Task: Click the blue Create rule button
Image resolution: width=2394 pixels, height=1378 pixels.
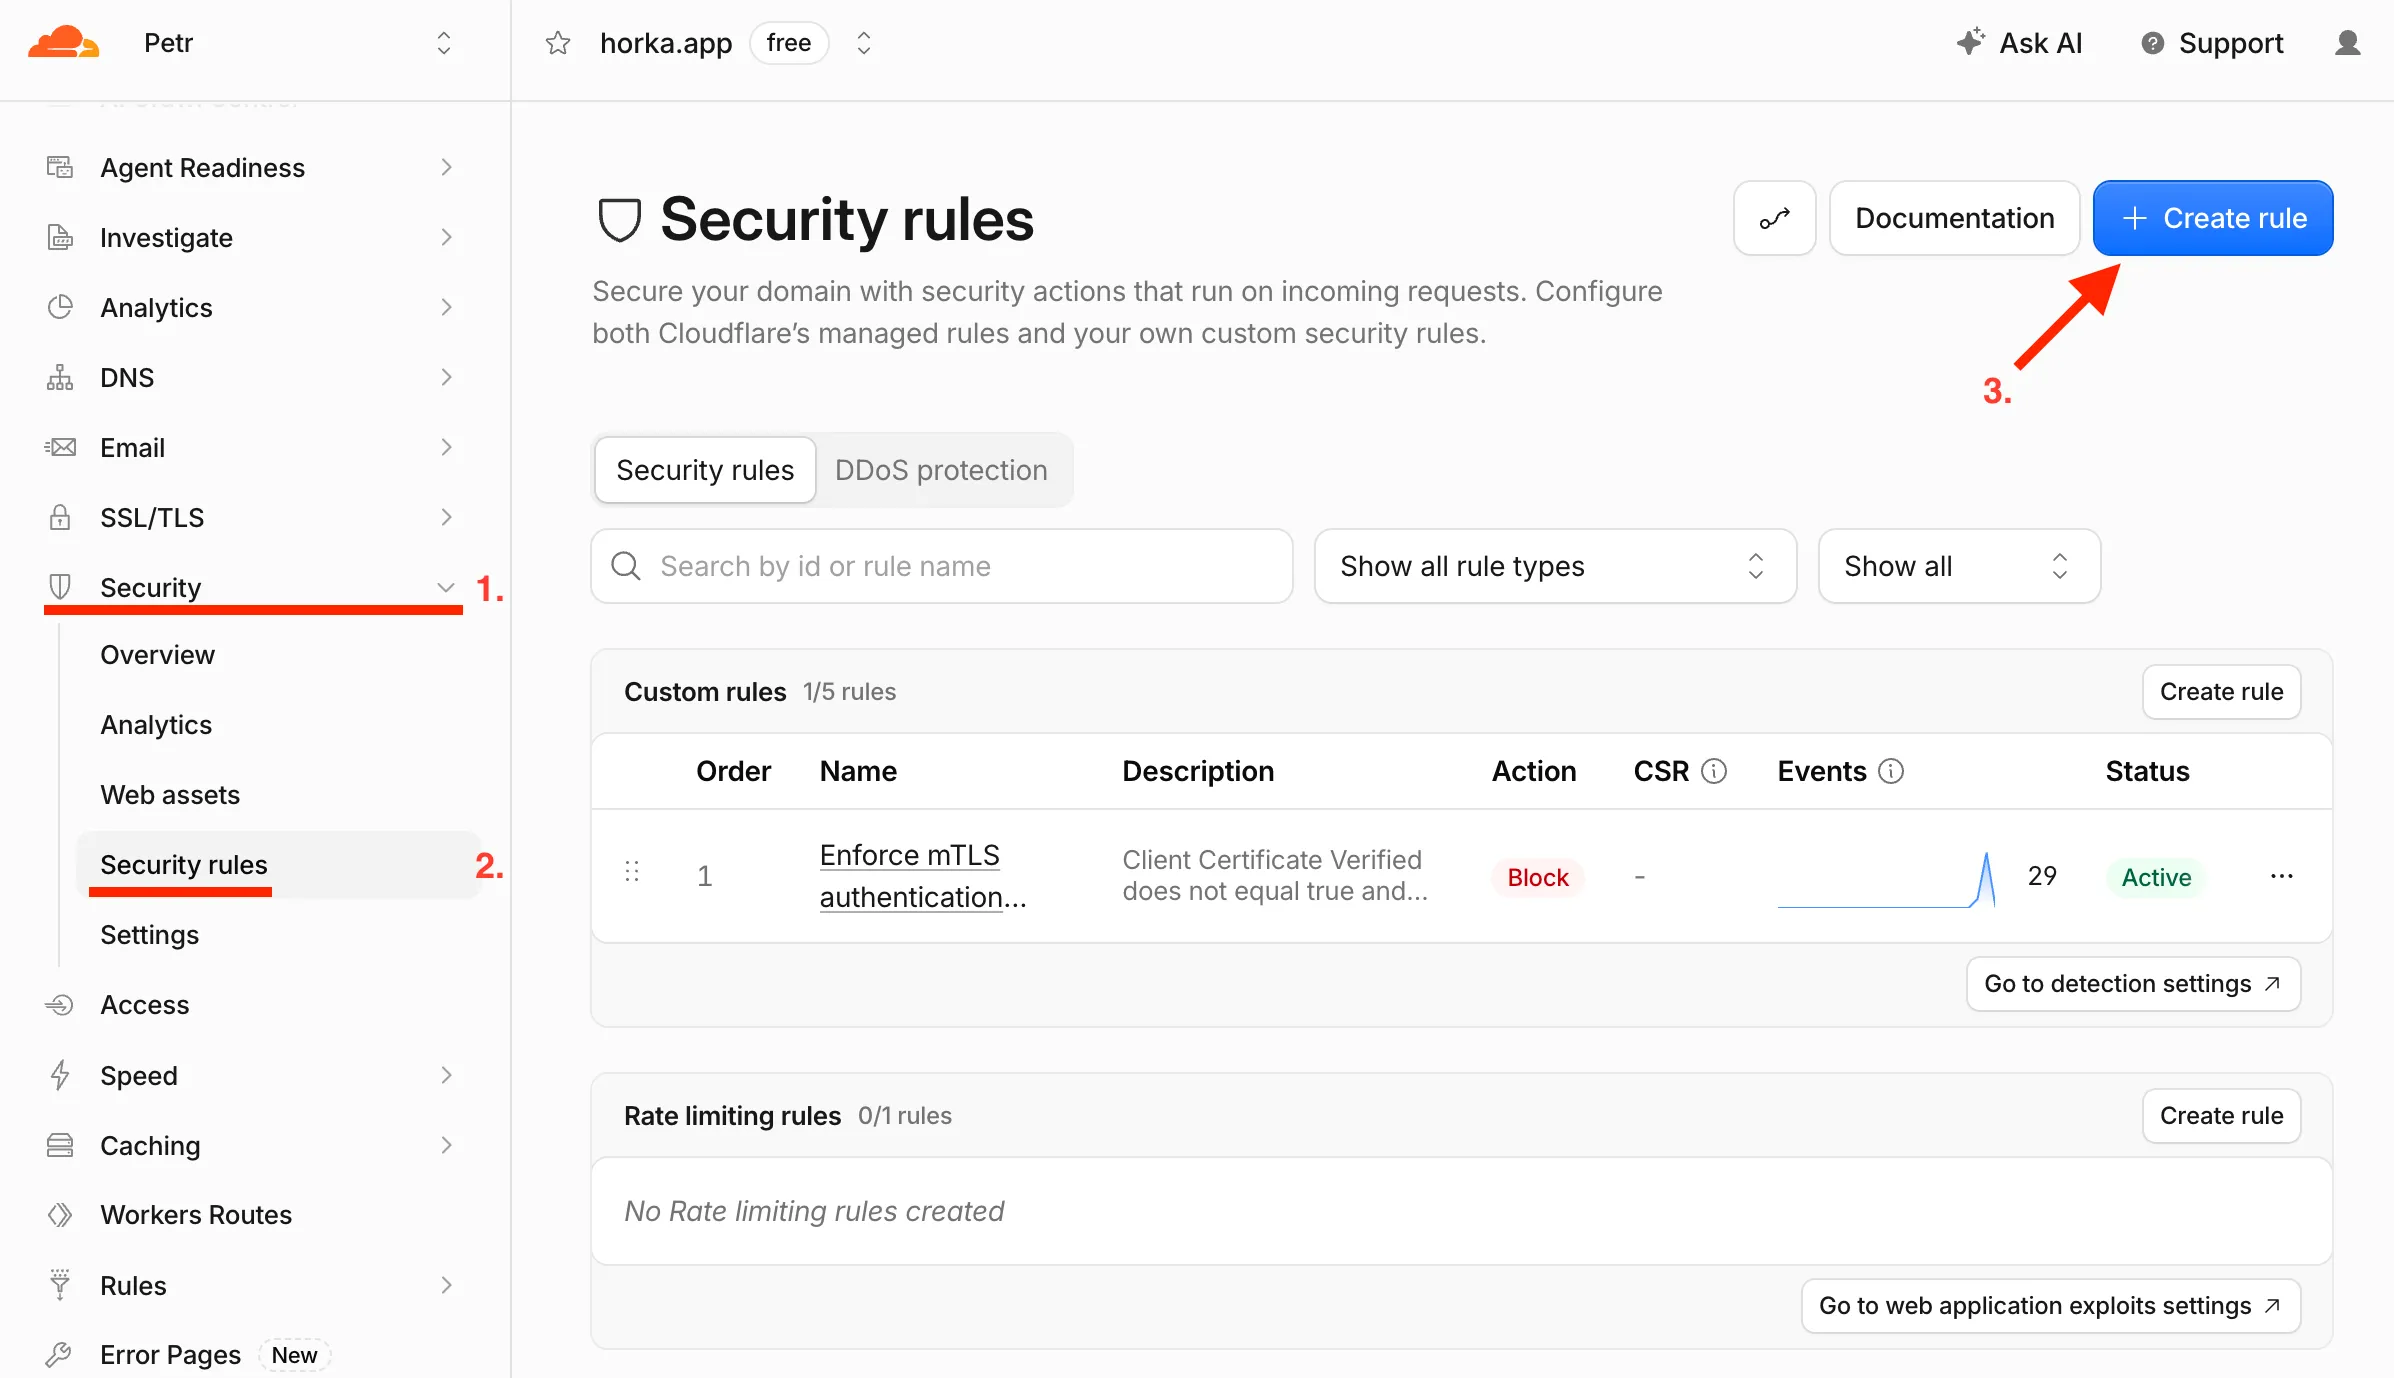Action: [2213, 218]
